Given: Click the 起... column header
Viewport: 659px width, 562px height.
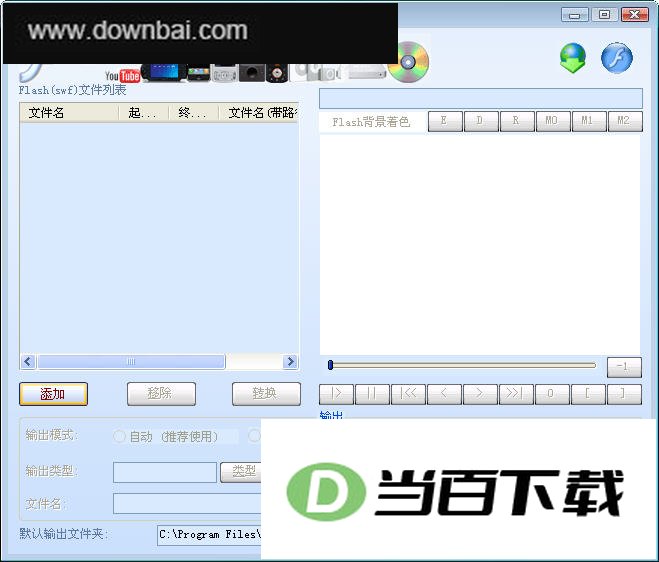Looking at the screenshot, I should point(144,113).
